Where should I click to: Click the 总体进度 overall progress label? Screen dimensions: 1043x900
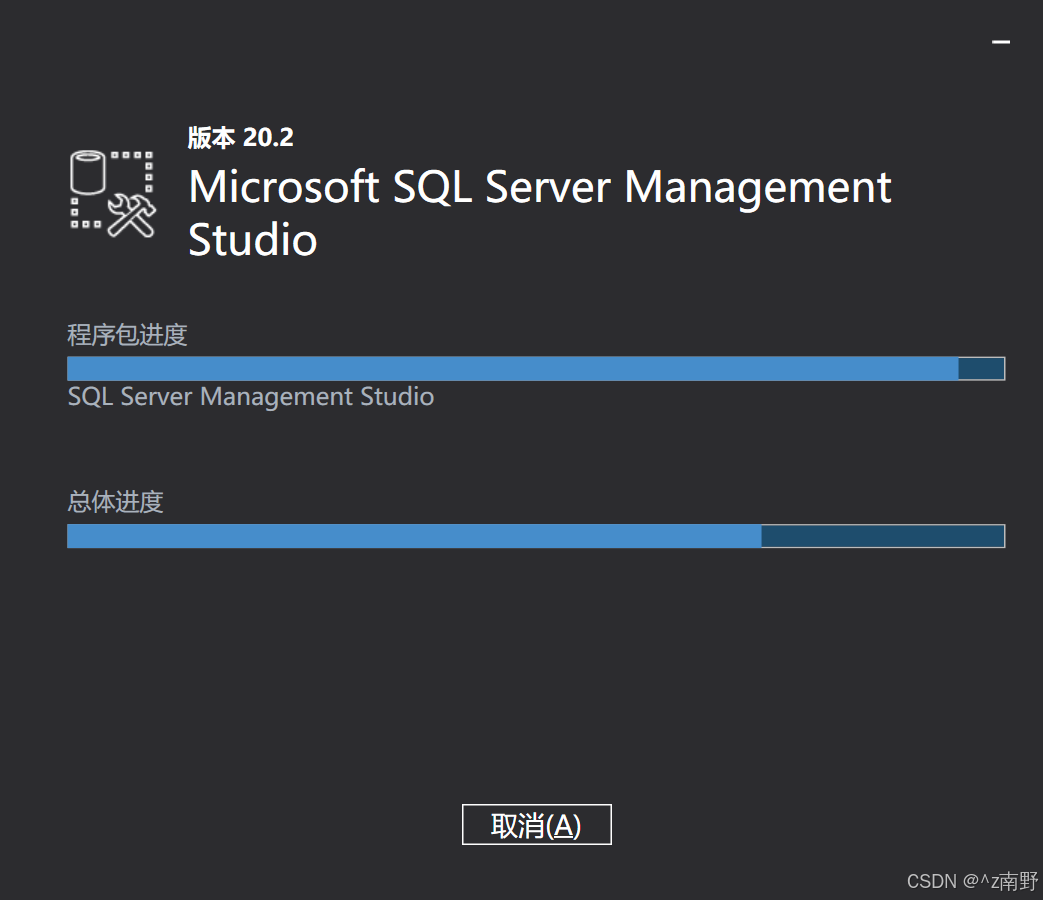113,502
